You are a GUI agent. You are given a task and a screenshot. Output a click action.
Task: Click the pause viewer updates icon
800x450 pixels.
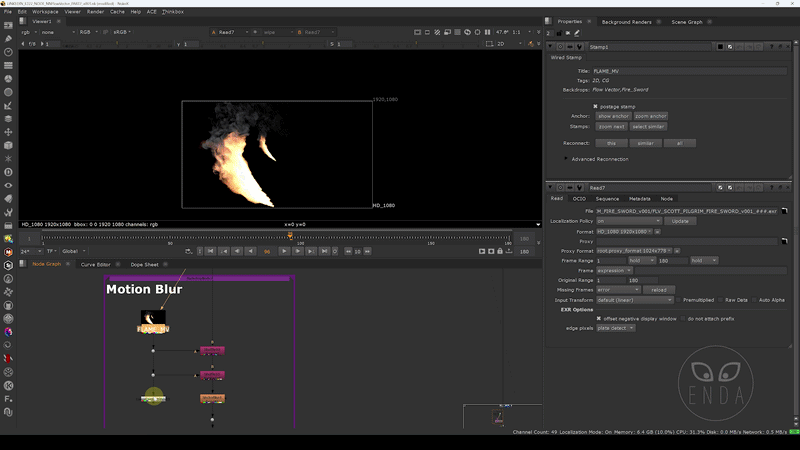click(487, 32)
